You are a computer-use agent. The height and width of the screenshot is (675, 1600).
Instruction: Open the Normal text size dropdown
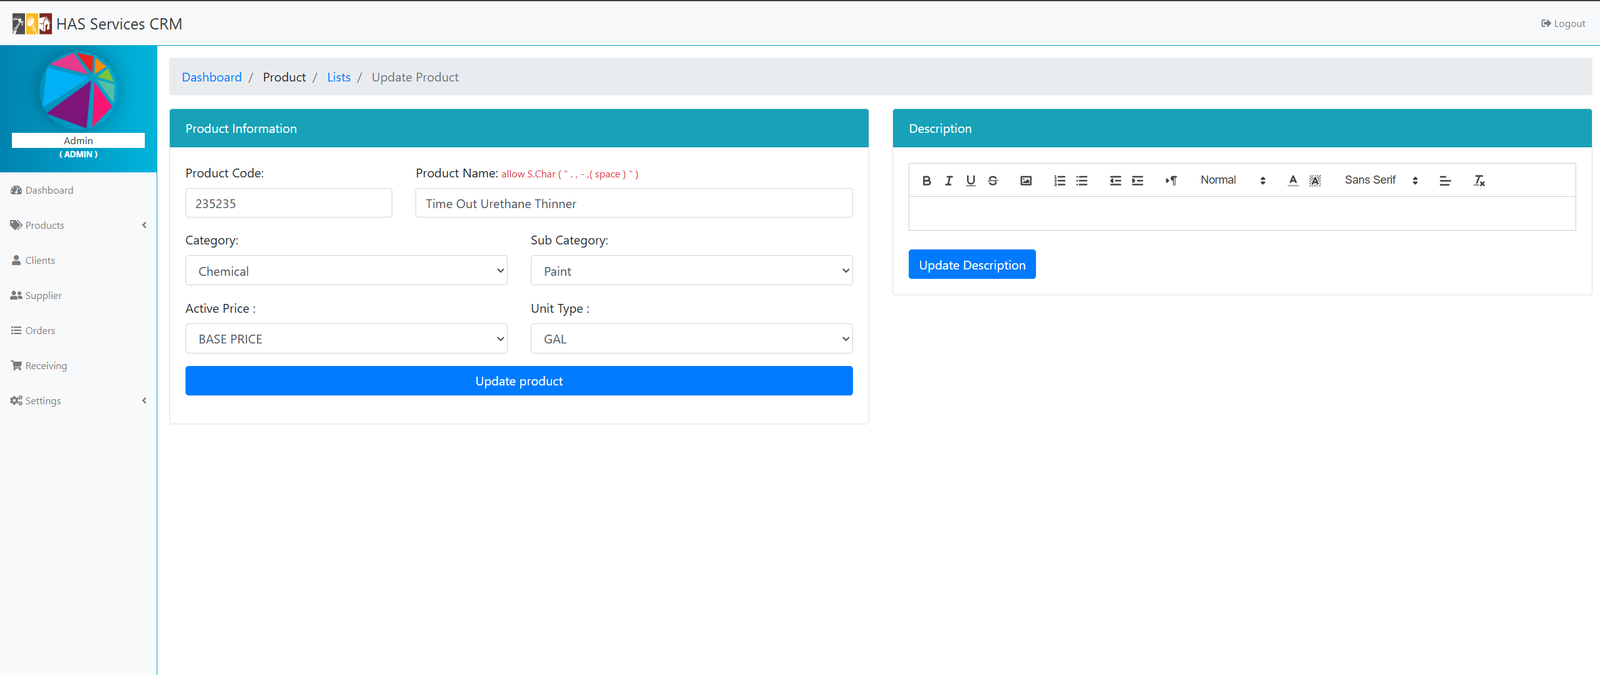(x=1232, y=181)
